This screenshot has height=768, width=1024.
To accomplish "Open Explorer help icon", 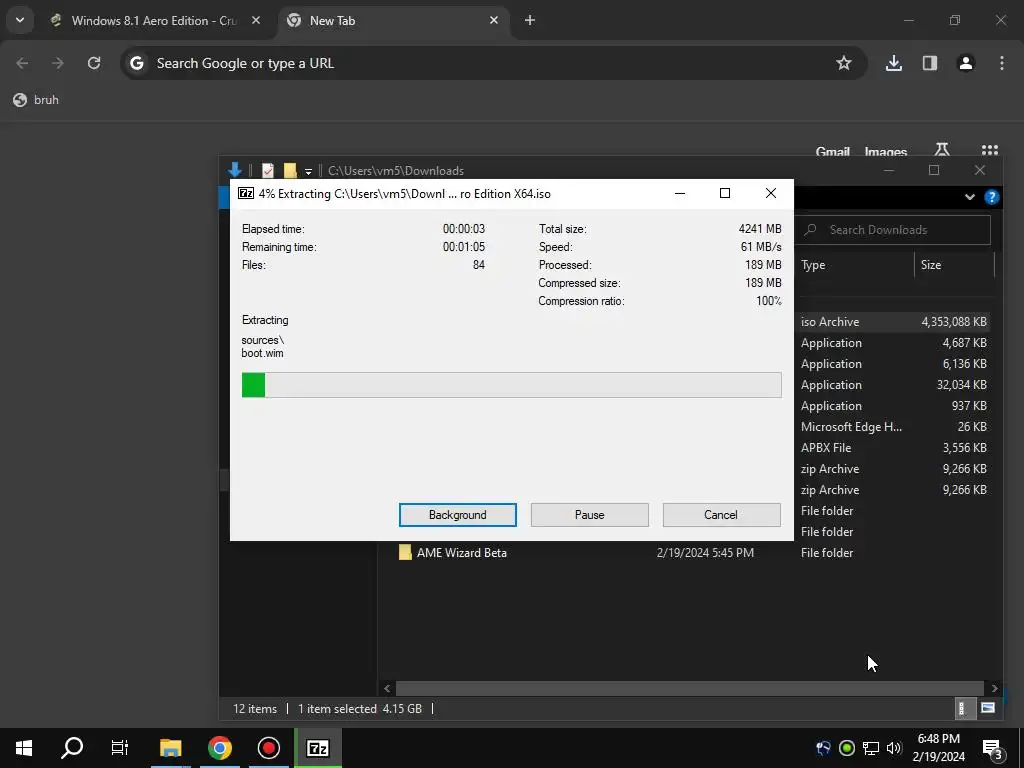I will [x=991, y=197].
